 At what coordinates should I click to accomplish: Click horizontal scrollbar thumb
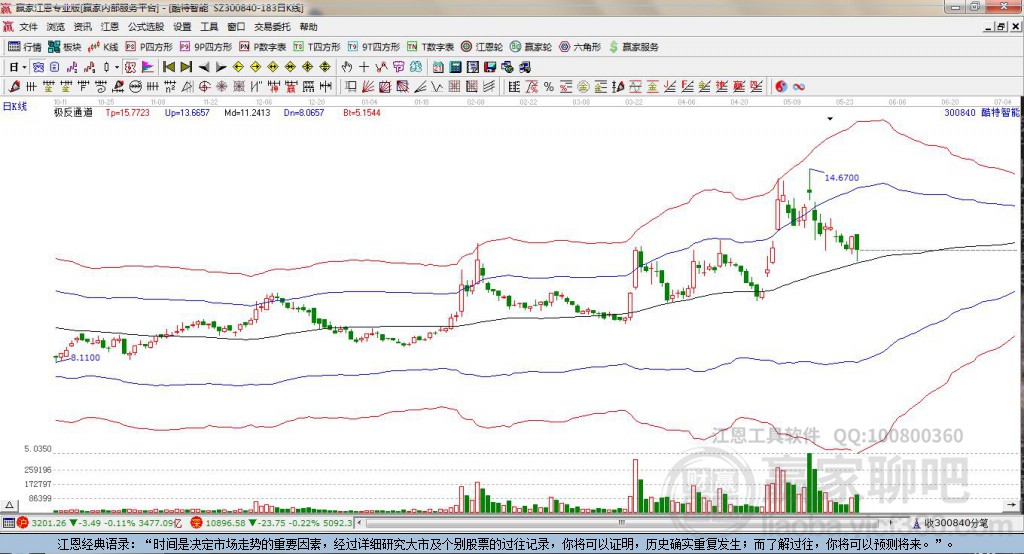pyautogui.click(x=622, y=523)
